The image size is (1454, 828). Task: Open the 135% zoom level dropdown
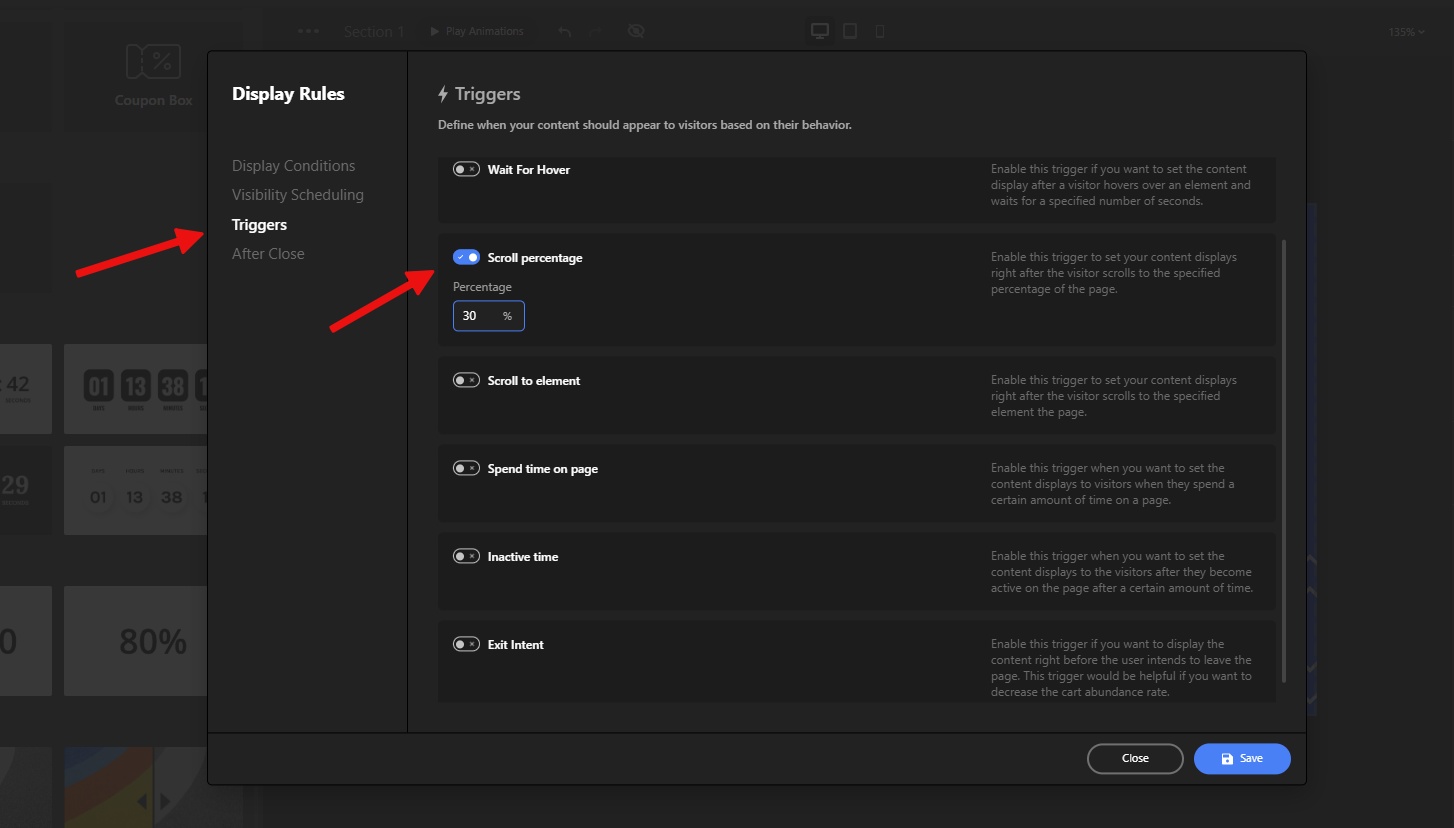pos(1406,32)
